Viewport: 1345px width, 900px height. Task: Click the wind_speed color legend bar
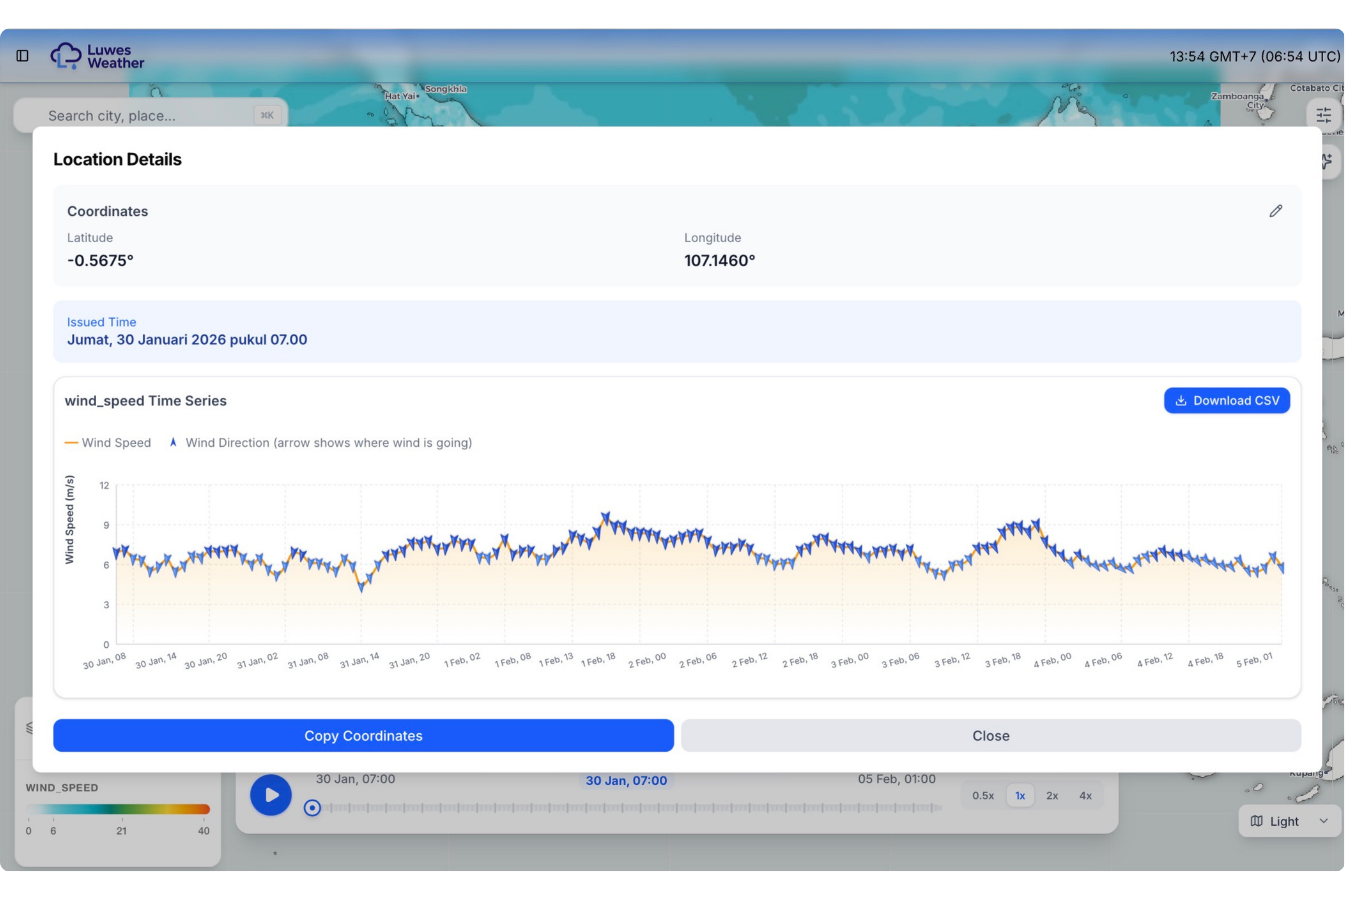[118, 809]
